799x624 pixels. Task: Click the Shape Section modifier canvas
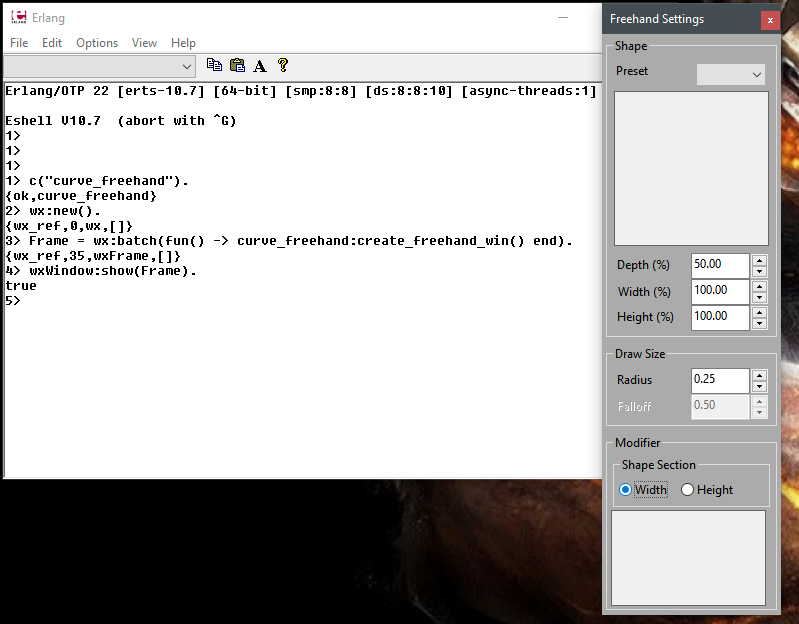click(688, 558)
